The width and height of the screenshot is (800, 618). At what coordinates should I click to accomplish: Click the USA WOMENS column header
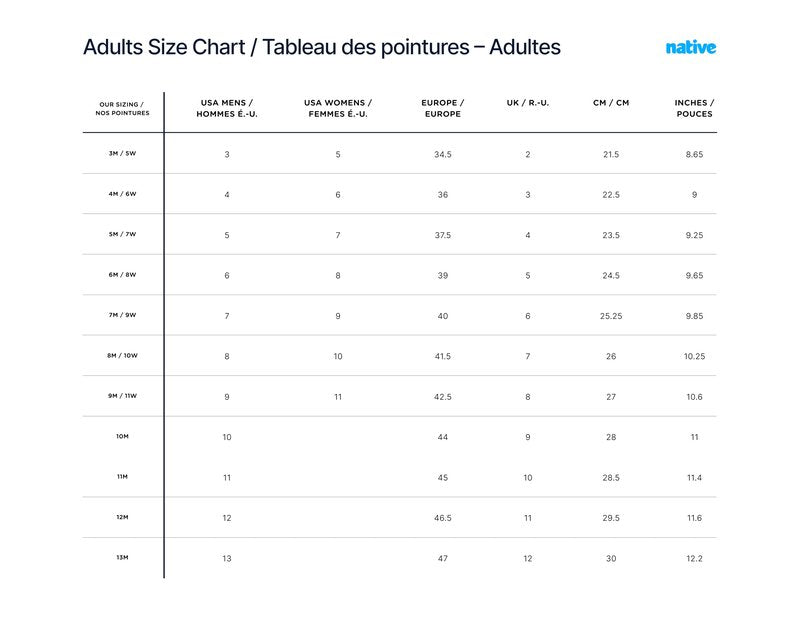(x=338, y=108)
